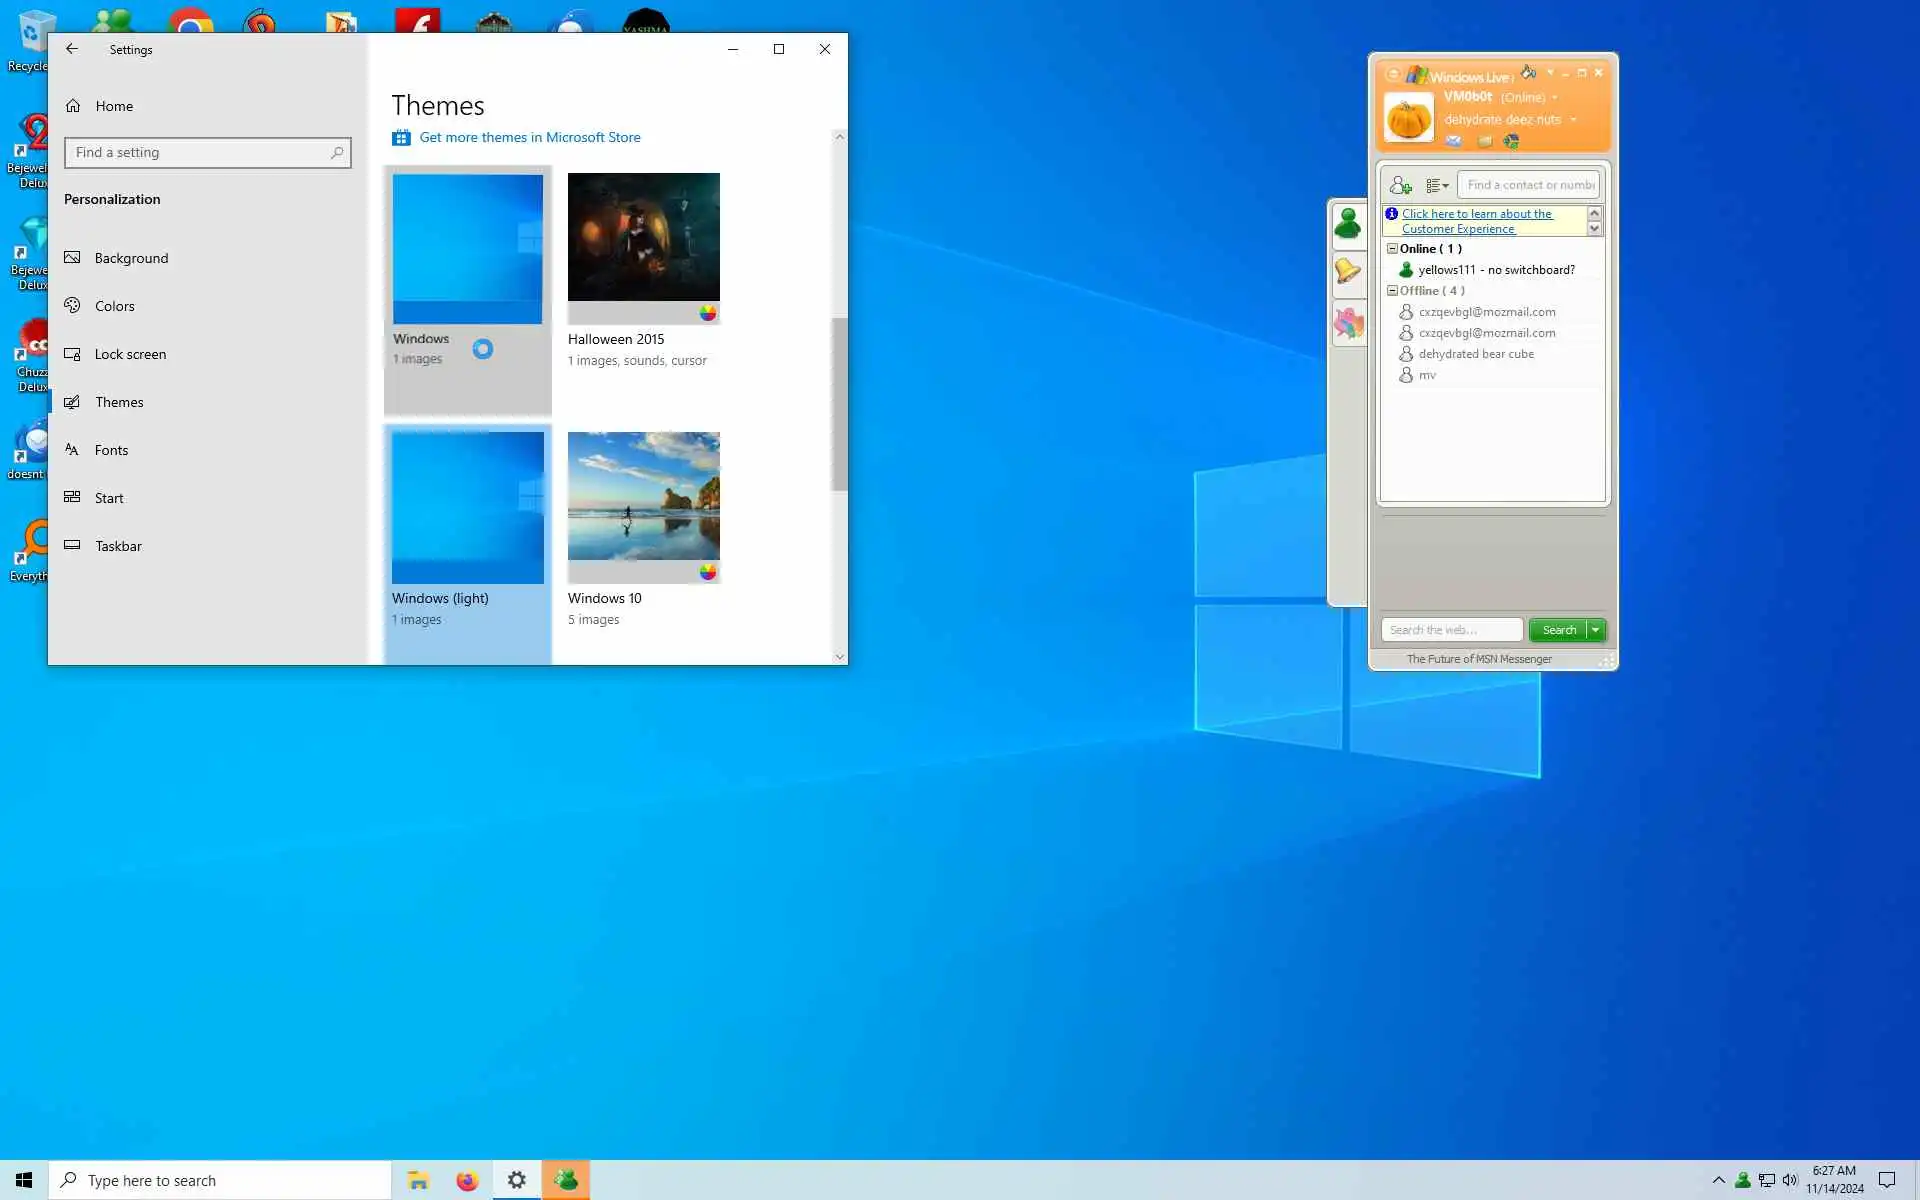Go to Lock screen settings

130,354
